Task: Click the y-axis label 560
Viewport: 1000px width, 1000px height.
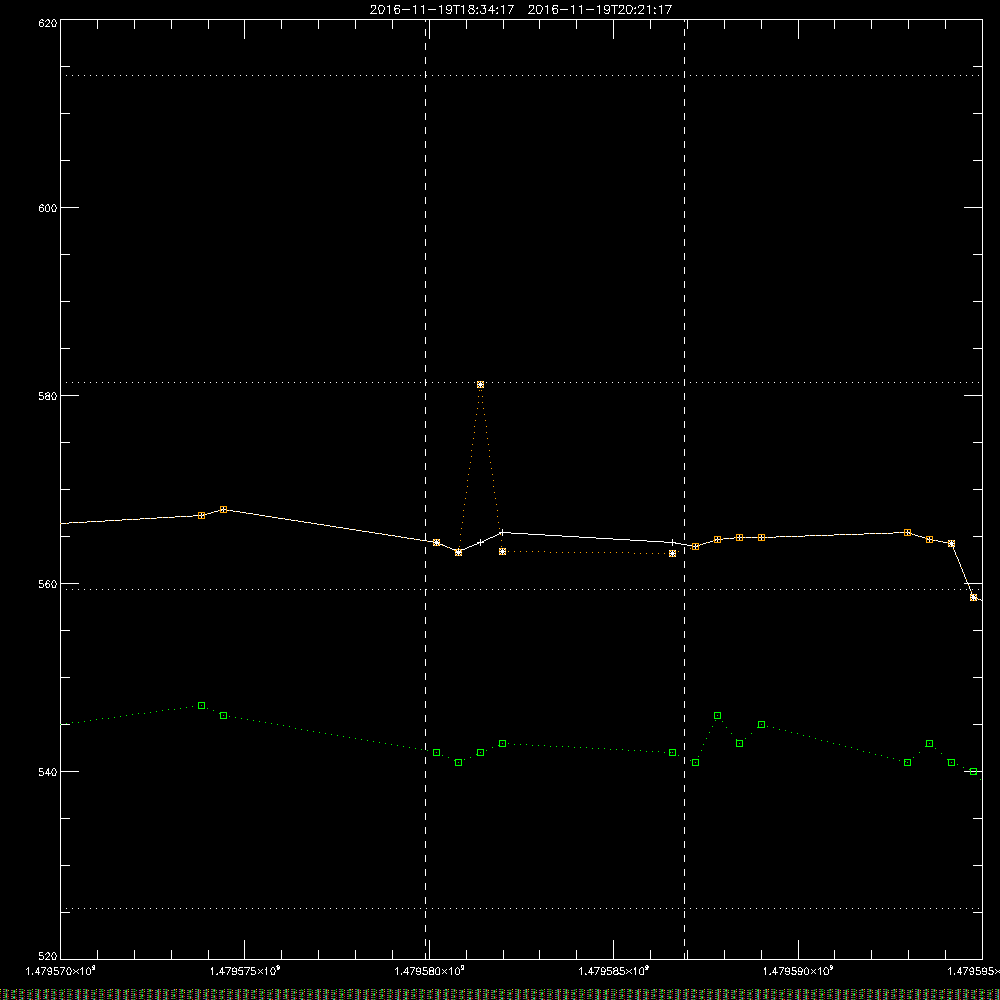Action: (48, 584)
